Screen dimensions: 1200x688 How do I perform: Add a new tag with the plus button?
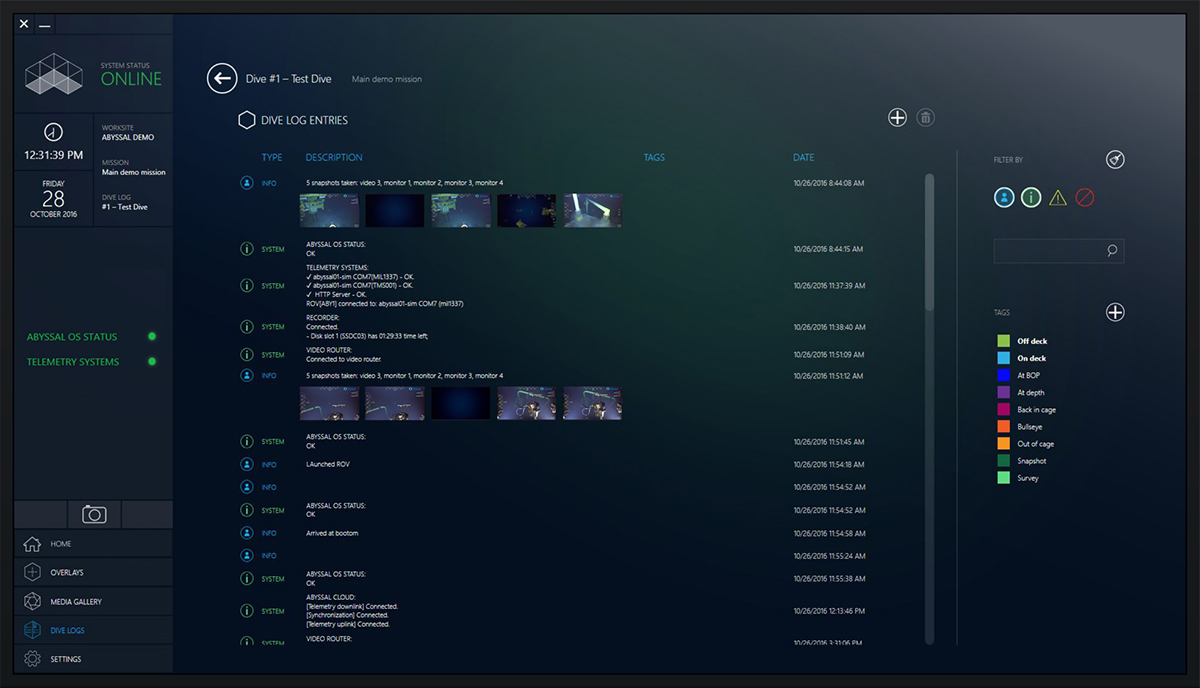(x=1115, y=312)
